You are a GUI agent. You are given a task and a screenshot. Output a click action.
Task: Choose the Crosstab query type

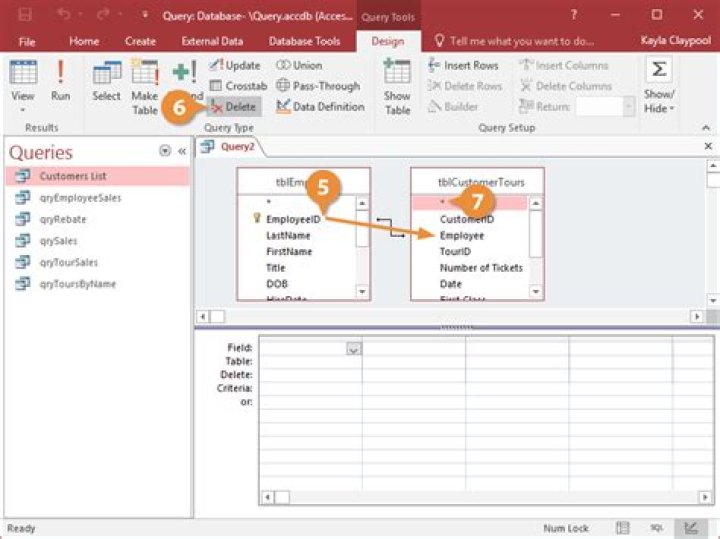pyautogui.click(x=238, y=86)
